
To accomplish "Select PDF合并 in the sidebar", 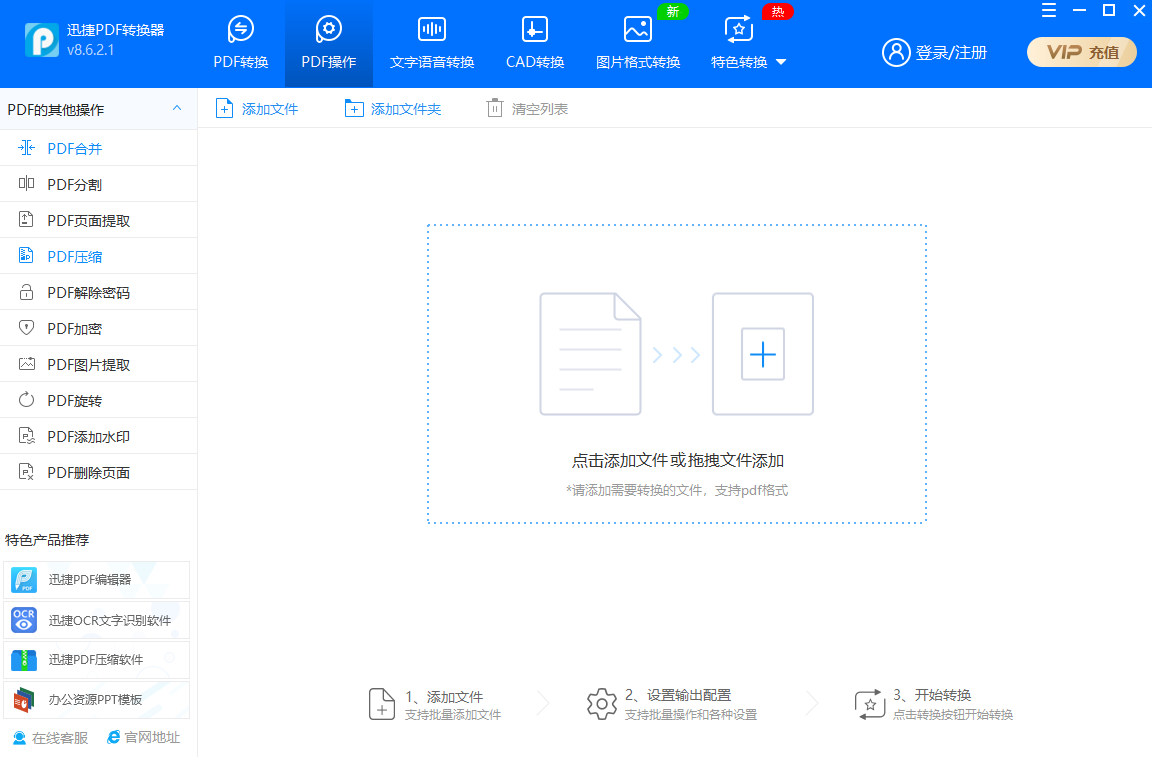I will pyautogui.click(x=98, y=148).
